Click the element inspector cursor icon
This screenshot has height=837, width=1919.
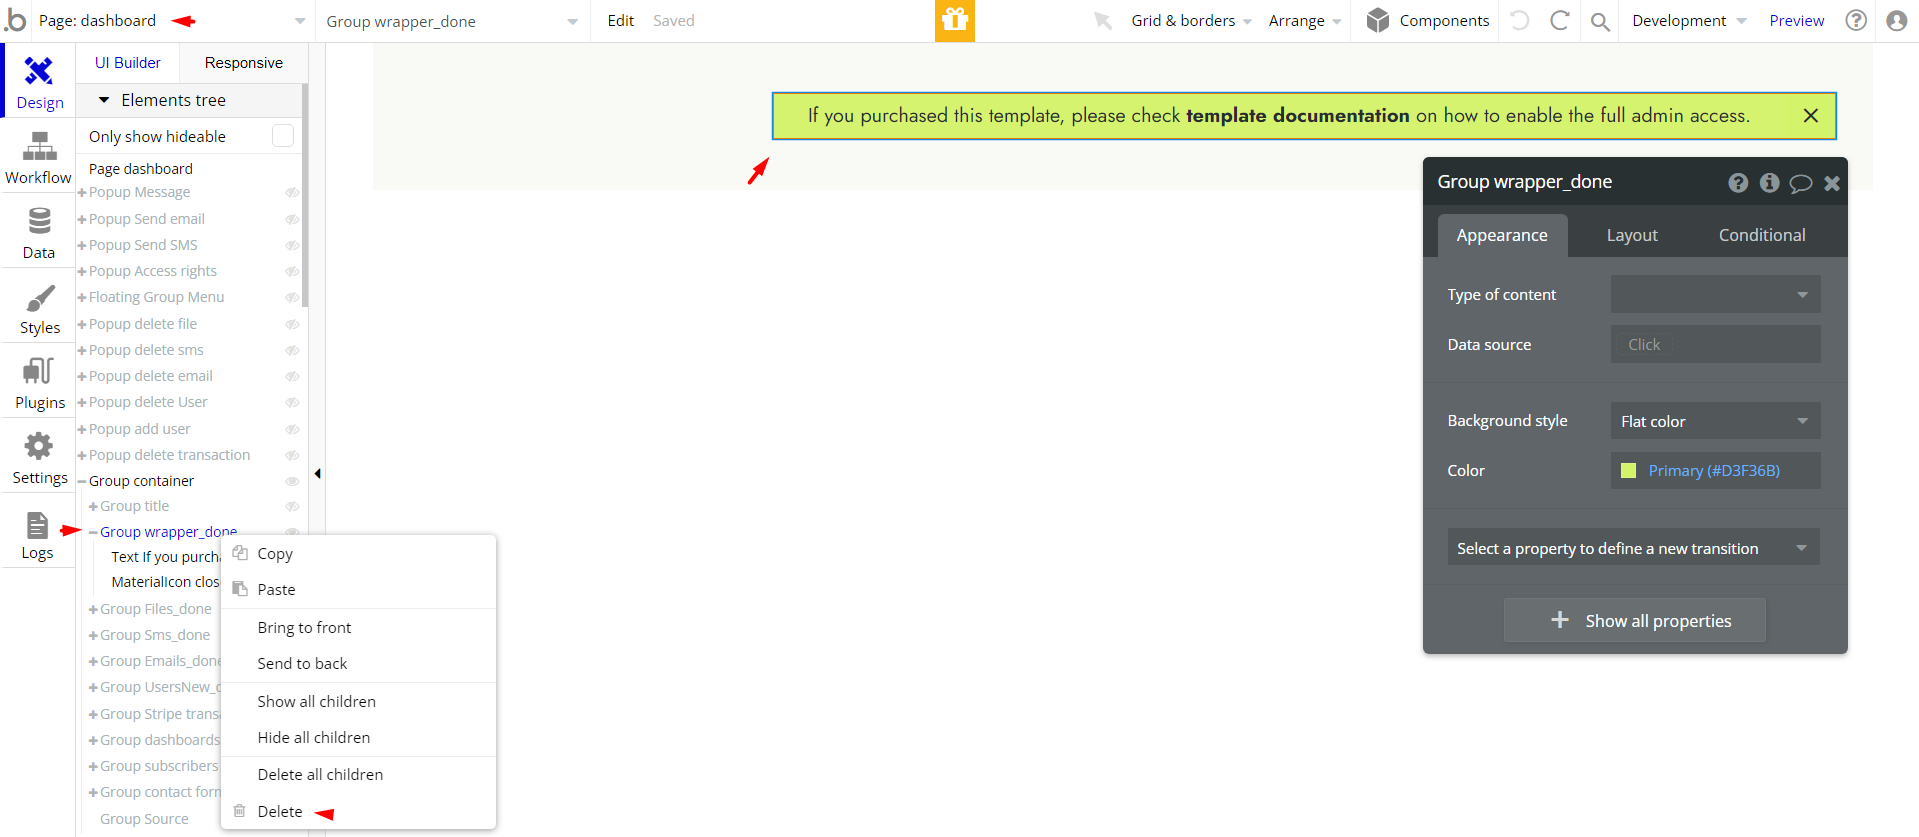(x=1103, y=20)
